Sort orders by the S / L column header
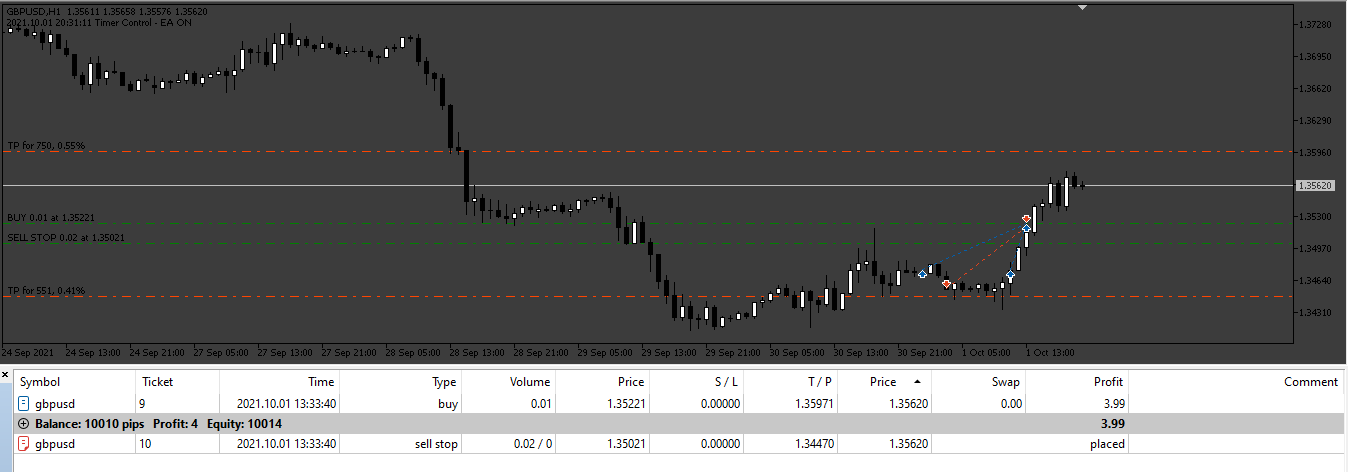 (x=725, y=381)
